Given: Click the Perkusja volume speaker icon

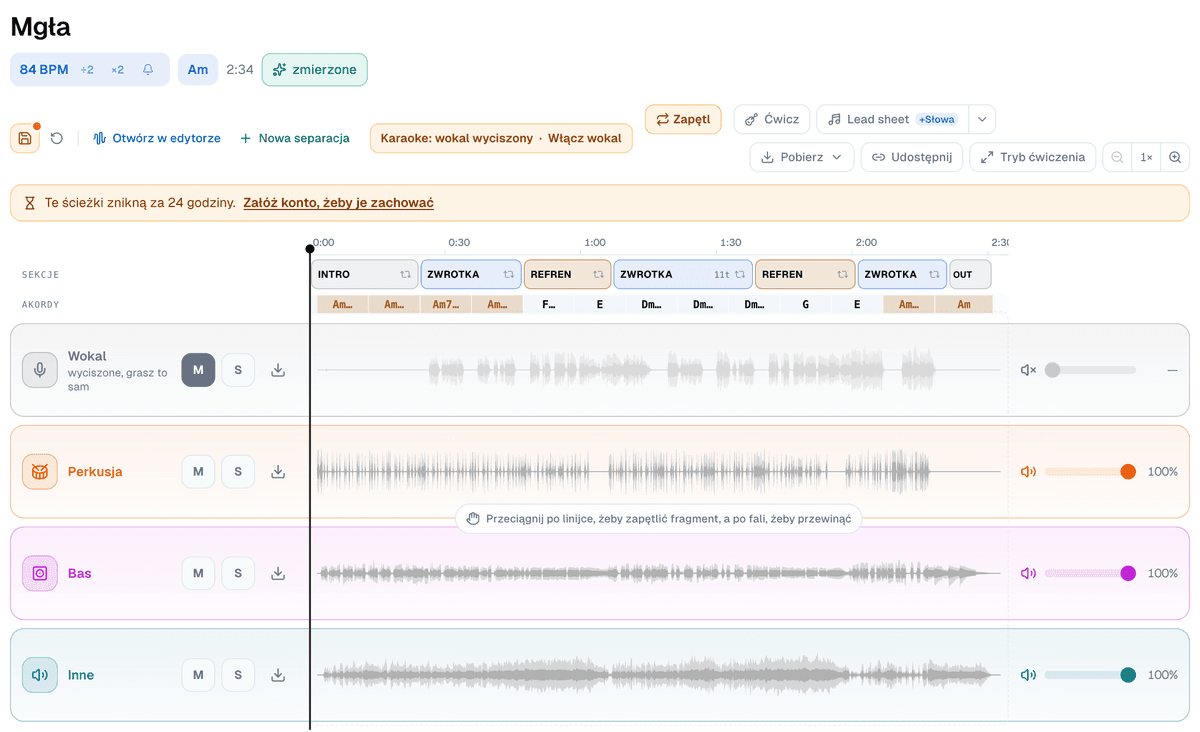Looking at the screenshot, I should (1028, 472).
